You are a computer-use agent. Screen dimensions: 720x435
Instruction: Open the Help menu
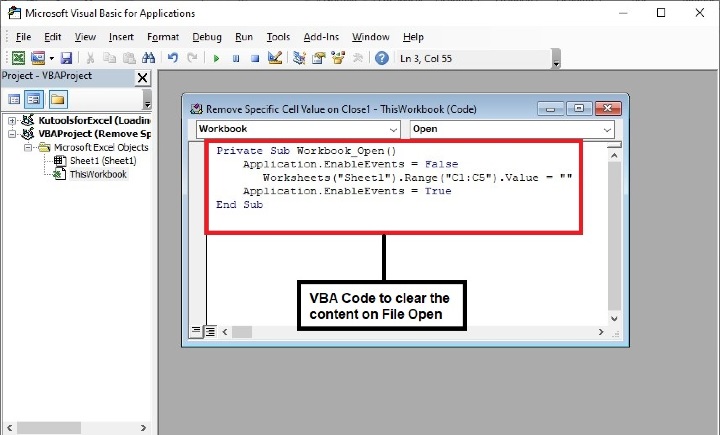[x=413, y=37]
